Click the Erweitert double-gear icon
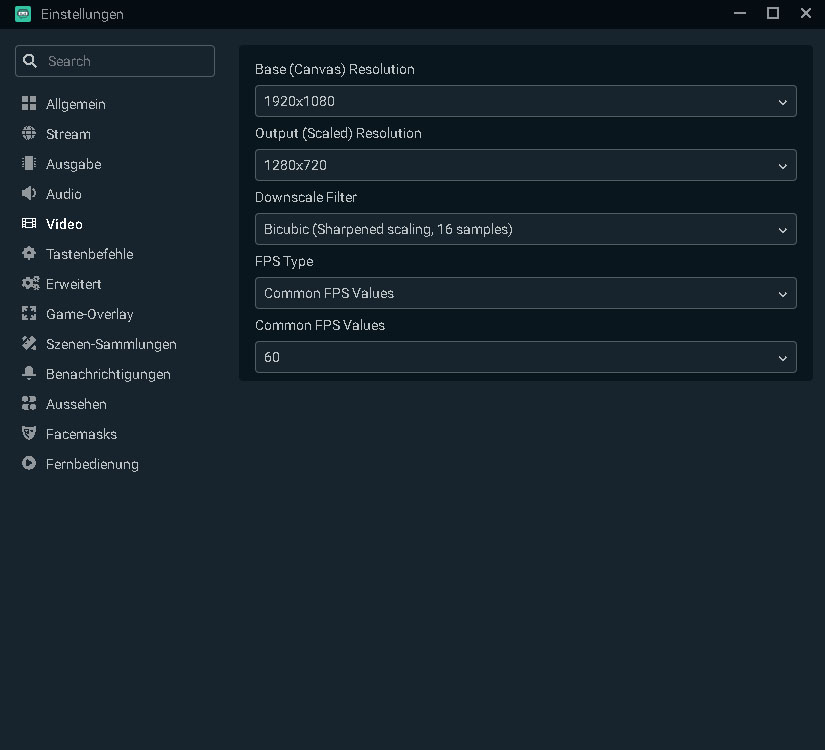Image resolution: width=825 pixels, height=750 pixels. tap(30, 284)
